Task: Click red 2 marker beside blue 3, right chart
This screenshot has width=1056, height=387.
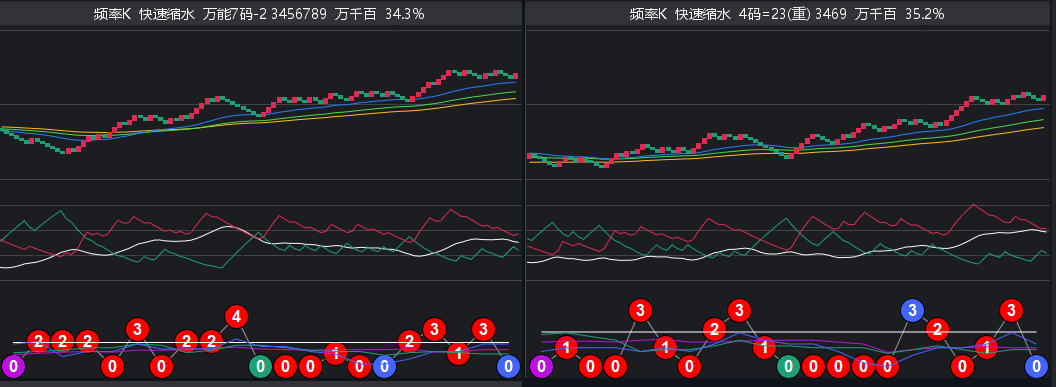Action: (937, 329)
